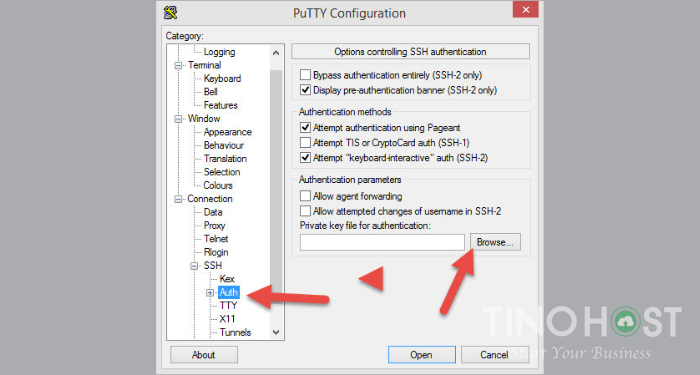
Task: Select X11 forwarding category
Action: click(227, 319)
